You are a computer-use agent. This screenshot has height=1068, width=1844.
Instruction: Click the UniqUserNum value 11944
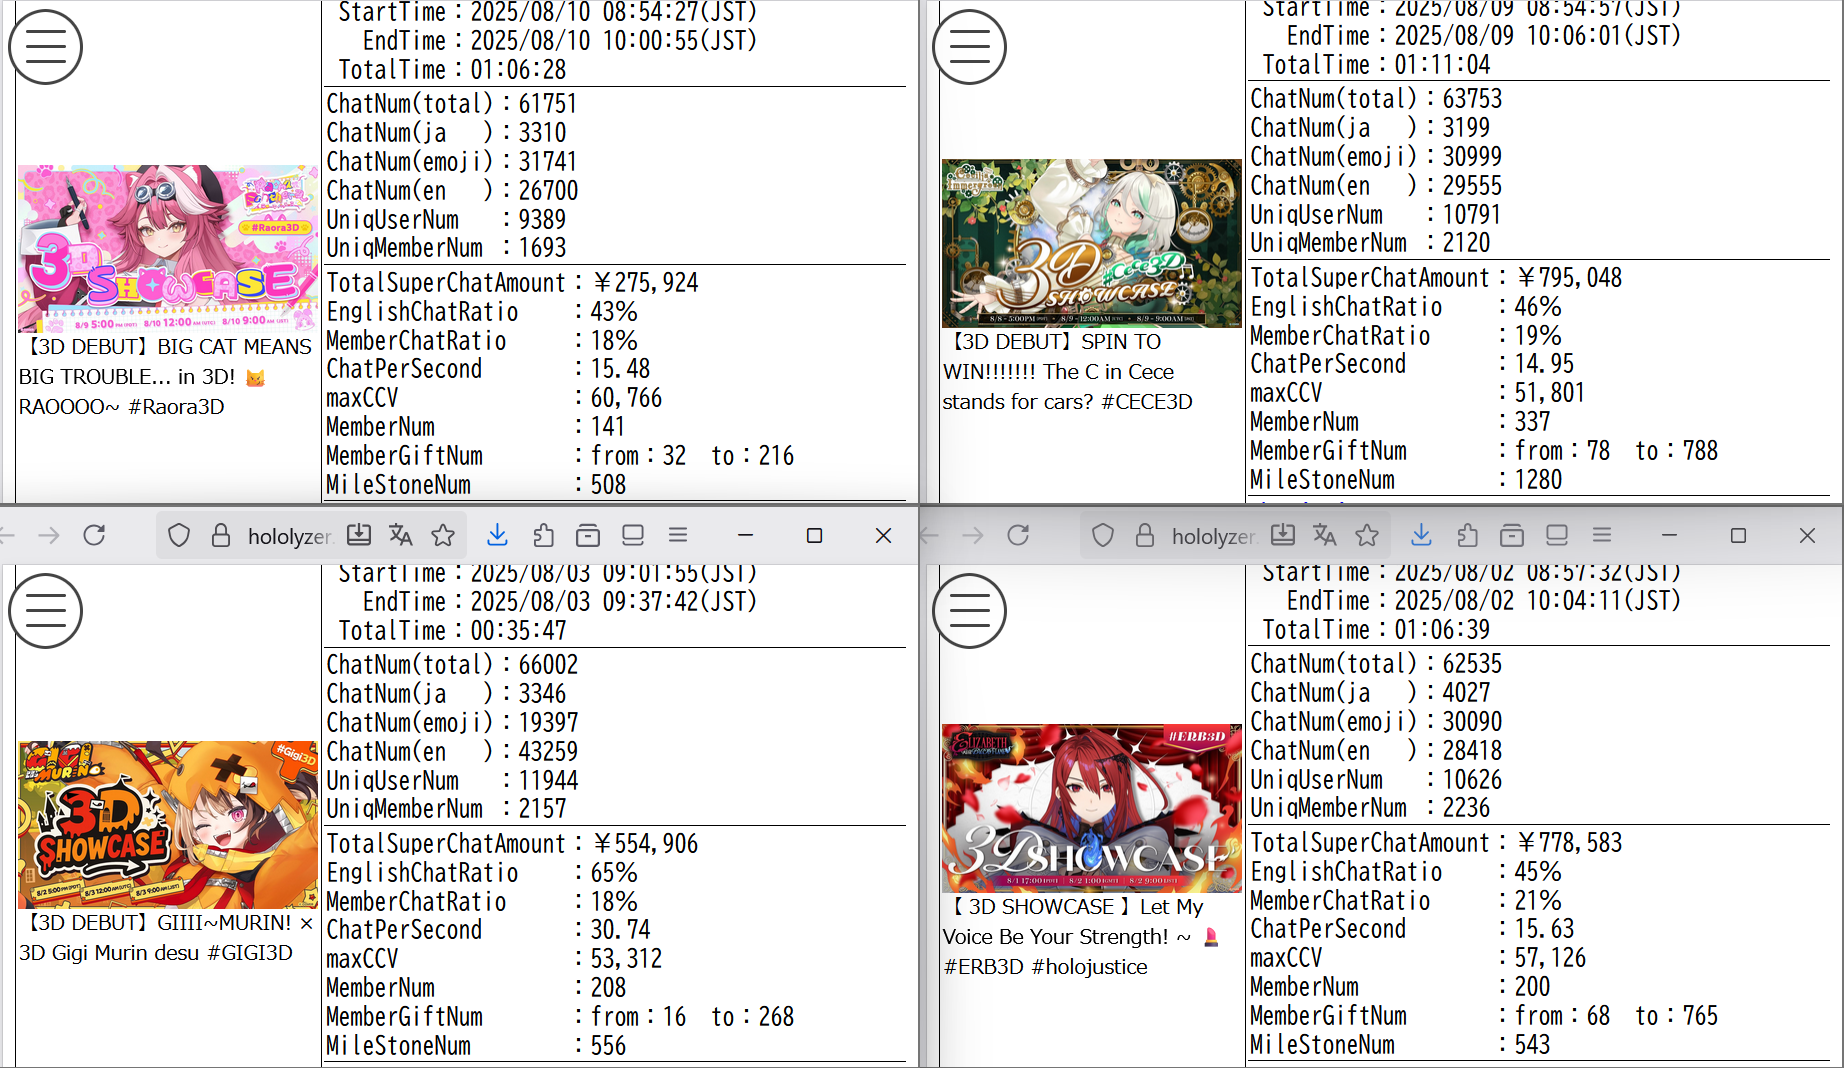click(x=548, y=781)
